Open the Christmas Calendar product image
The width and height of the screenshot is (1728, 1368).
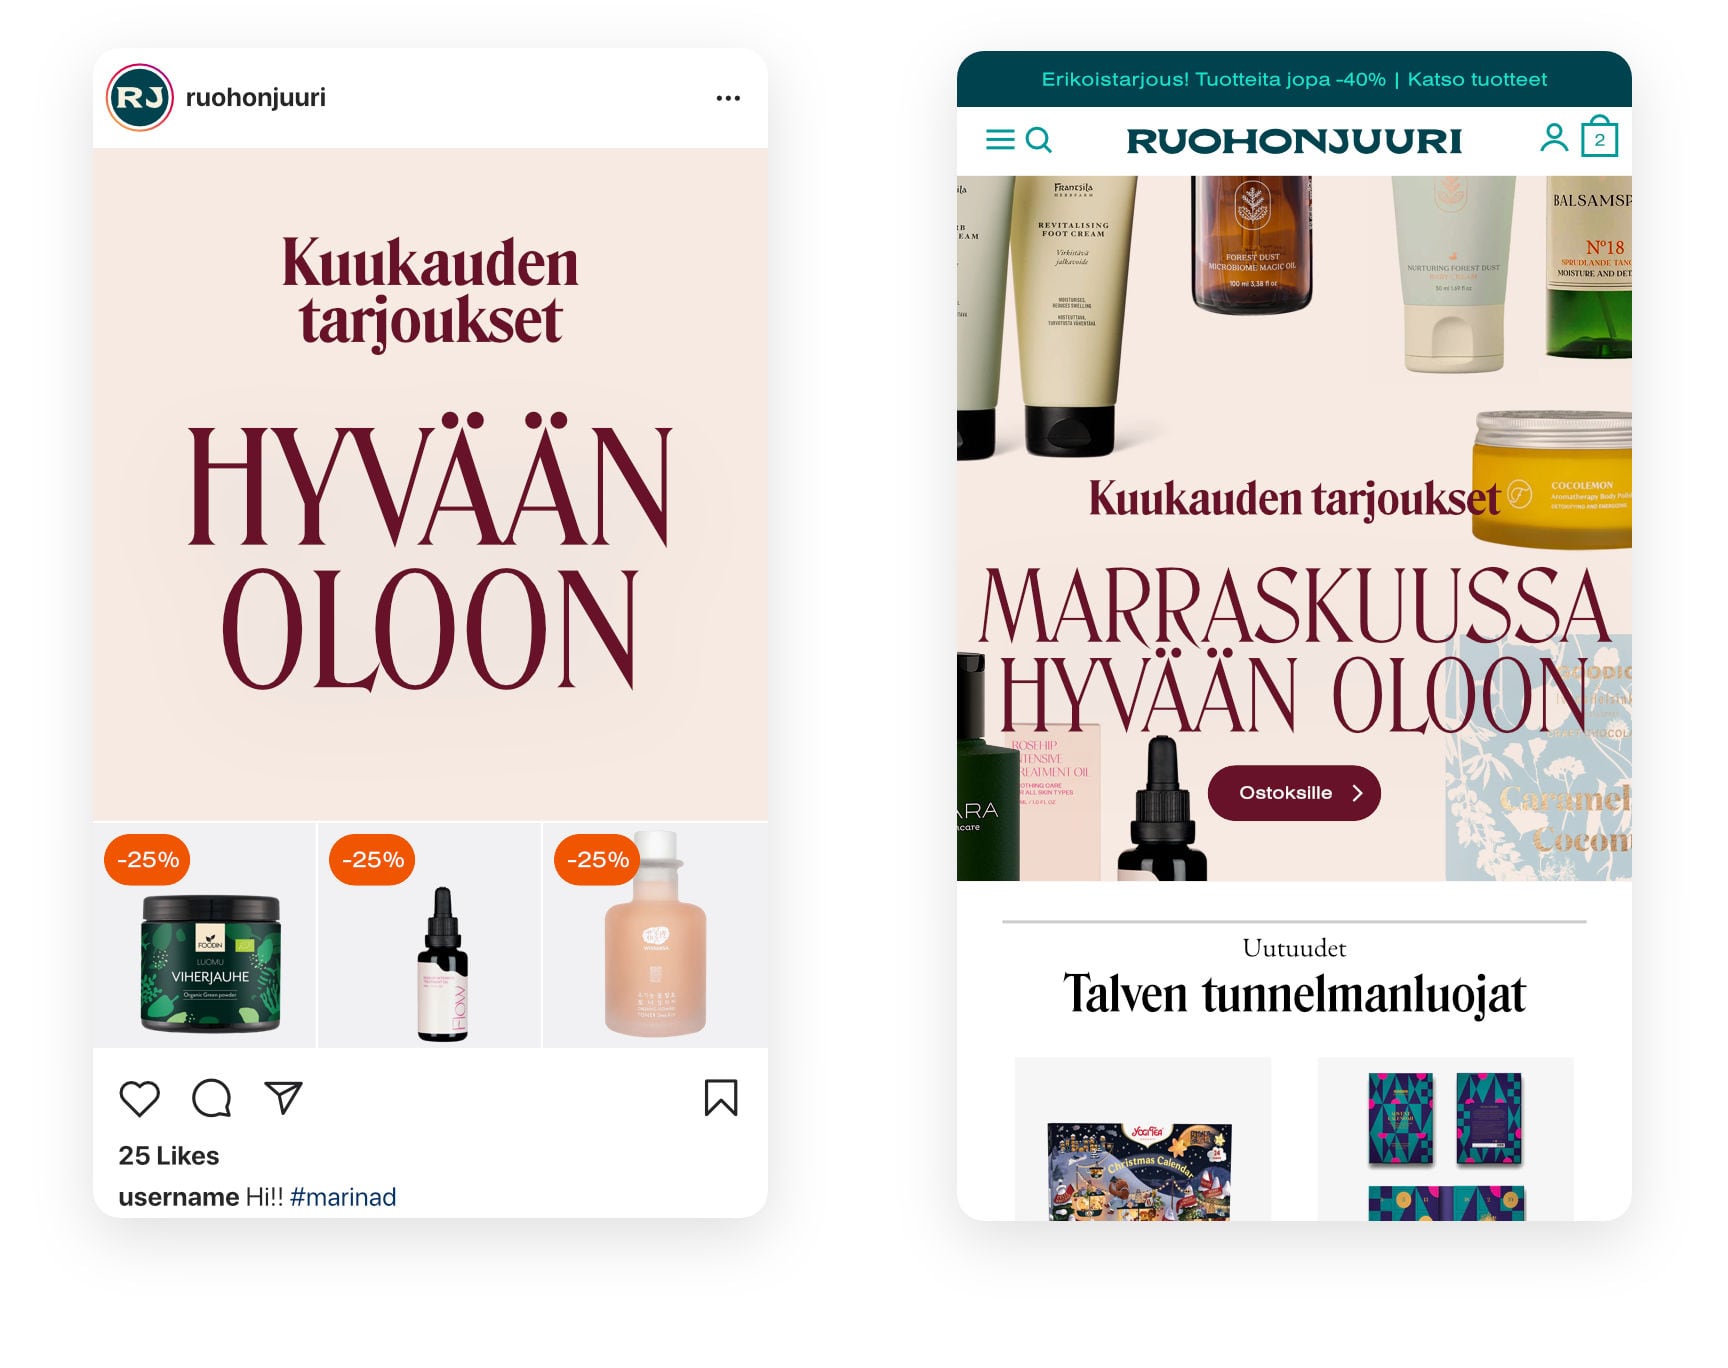1142,1170
